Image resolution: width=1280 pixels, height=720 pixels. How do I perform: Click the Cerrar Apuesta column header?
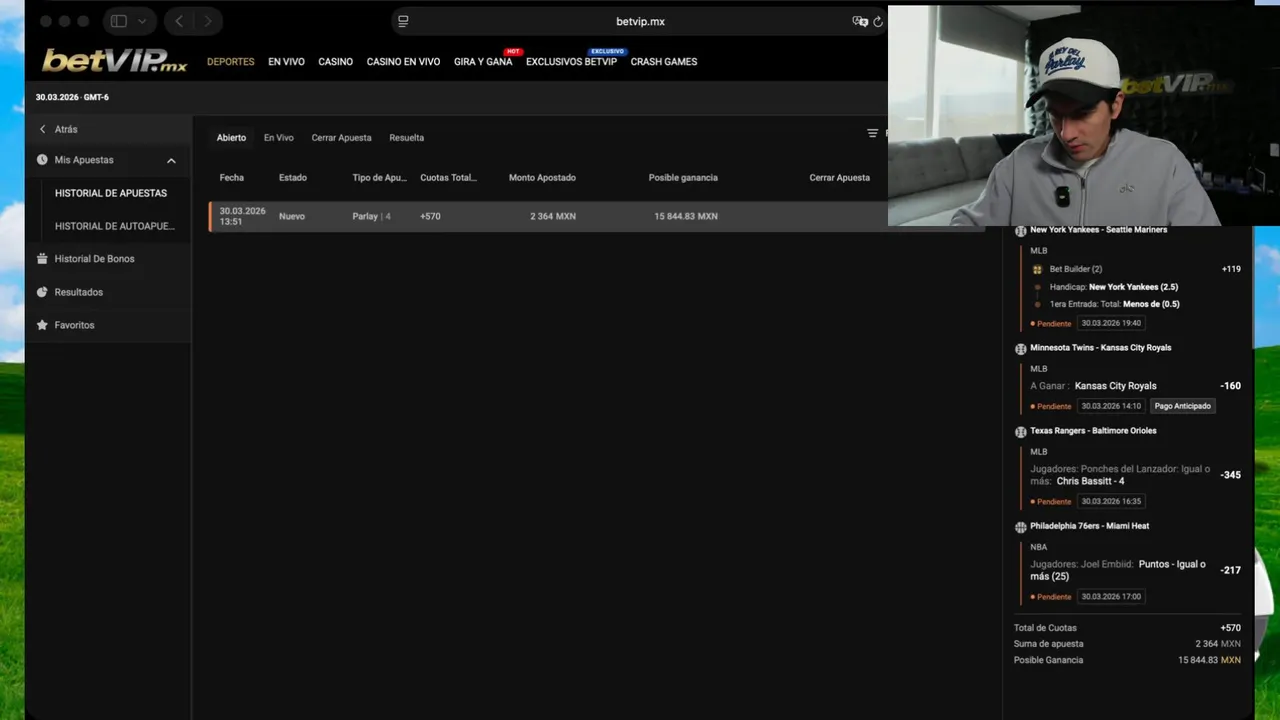[840, 178]
